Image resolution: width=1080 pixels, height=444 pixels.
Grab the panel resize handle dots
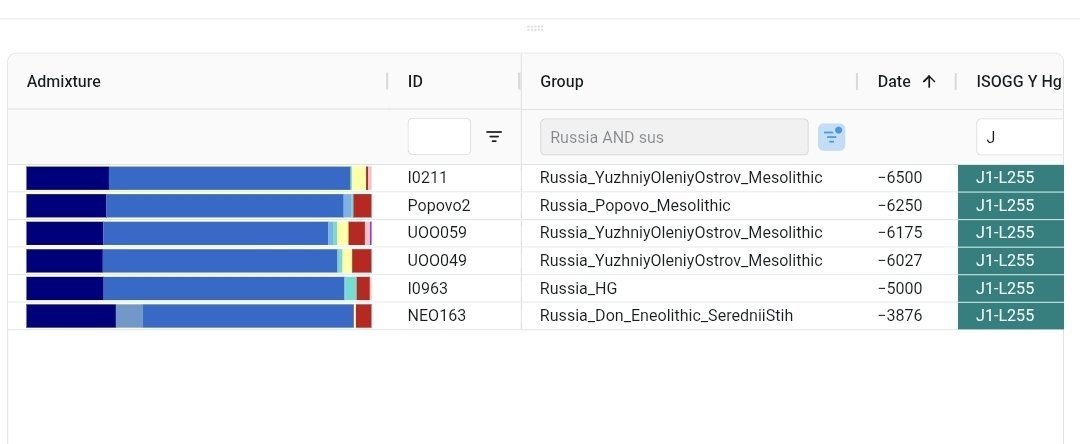[535, 28]
